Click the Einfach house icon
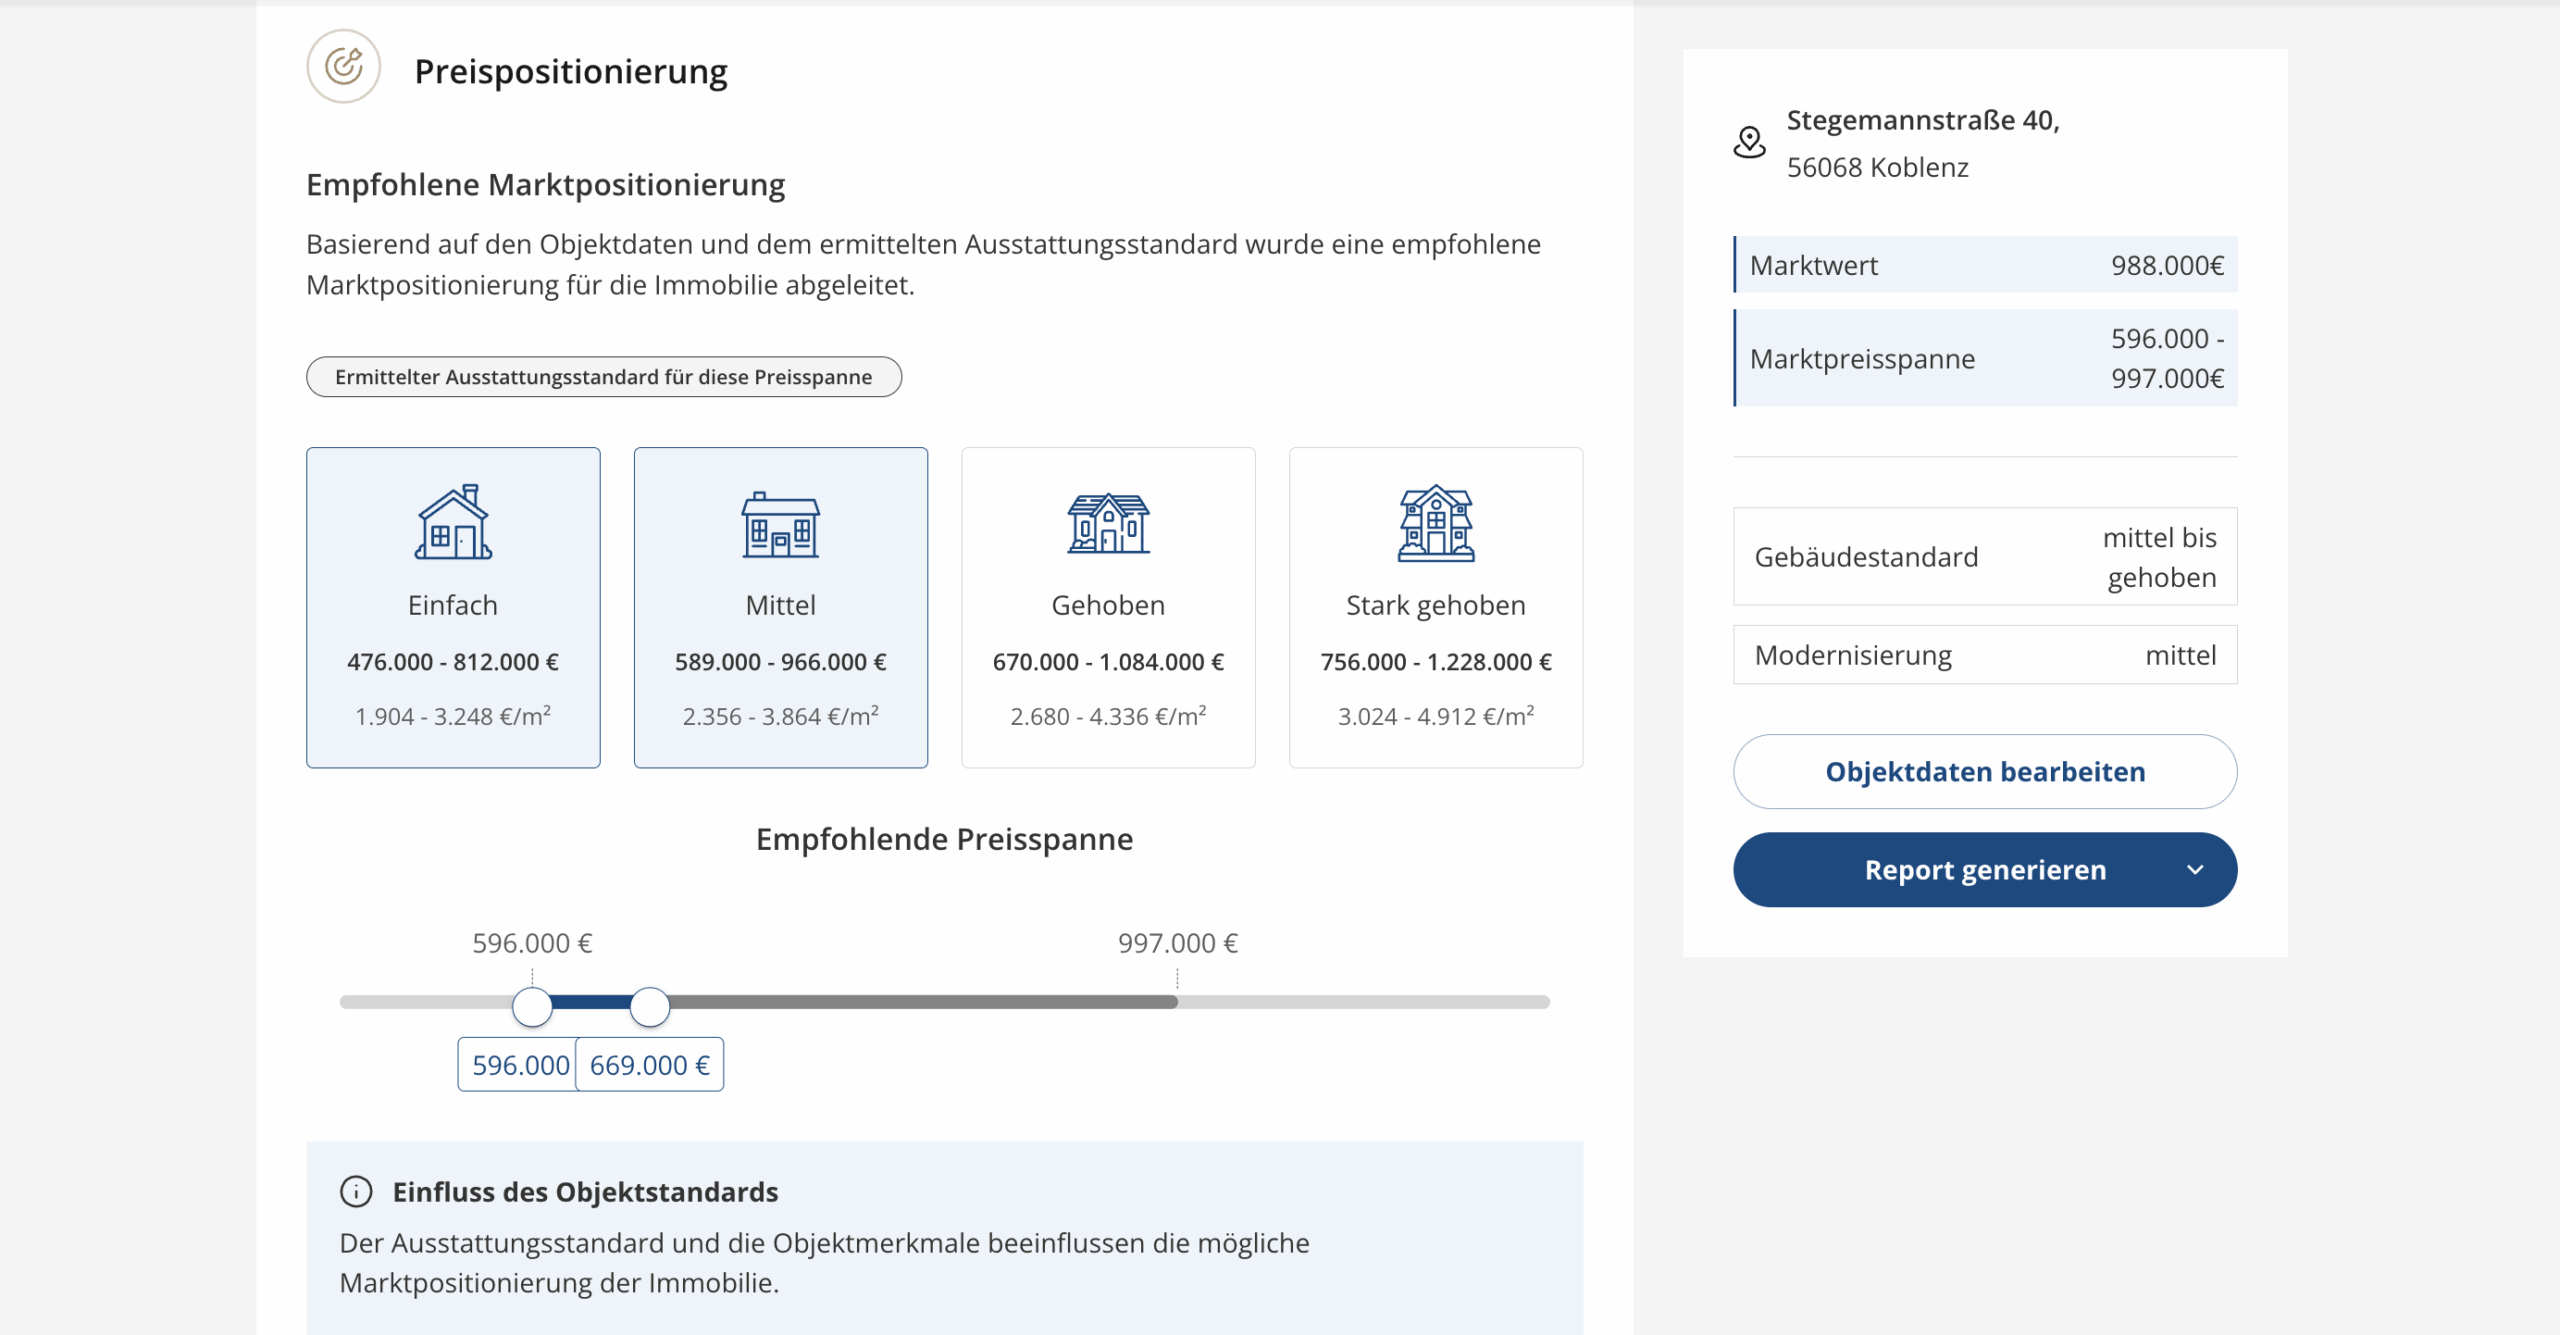The height and width of the screenshot is (1335, 2560). coord(453,523)
